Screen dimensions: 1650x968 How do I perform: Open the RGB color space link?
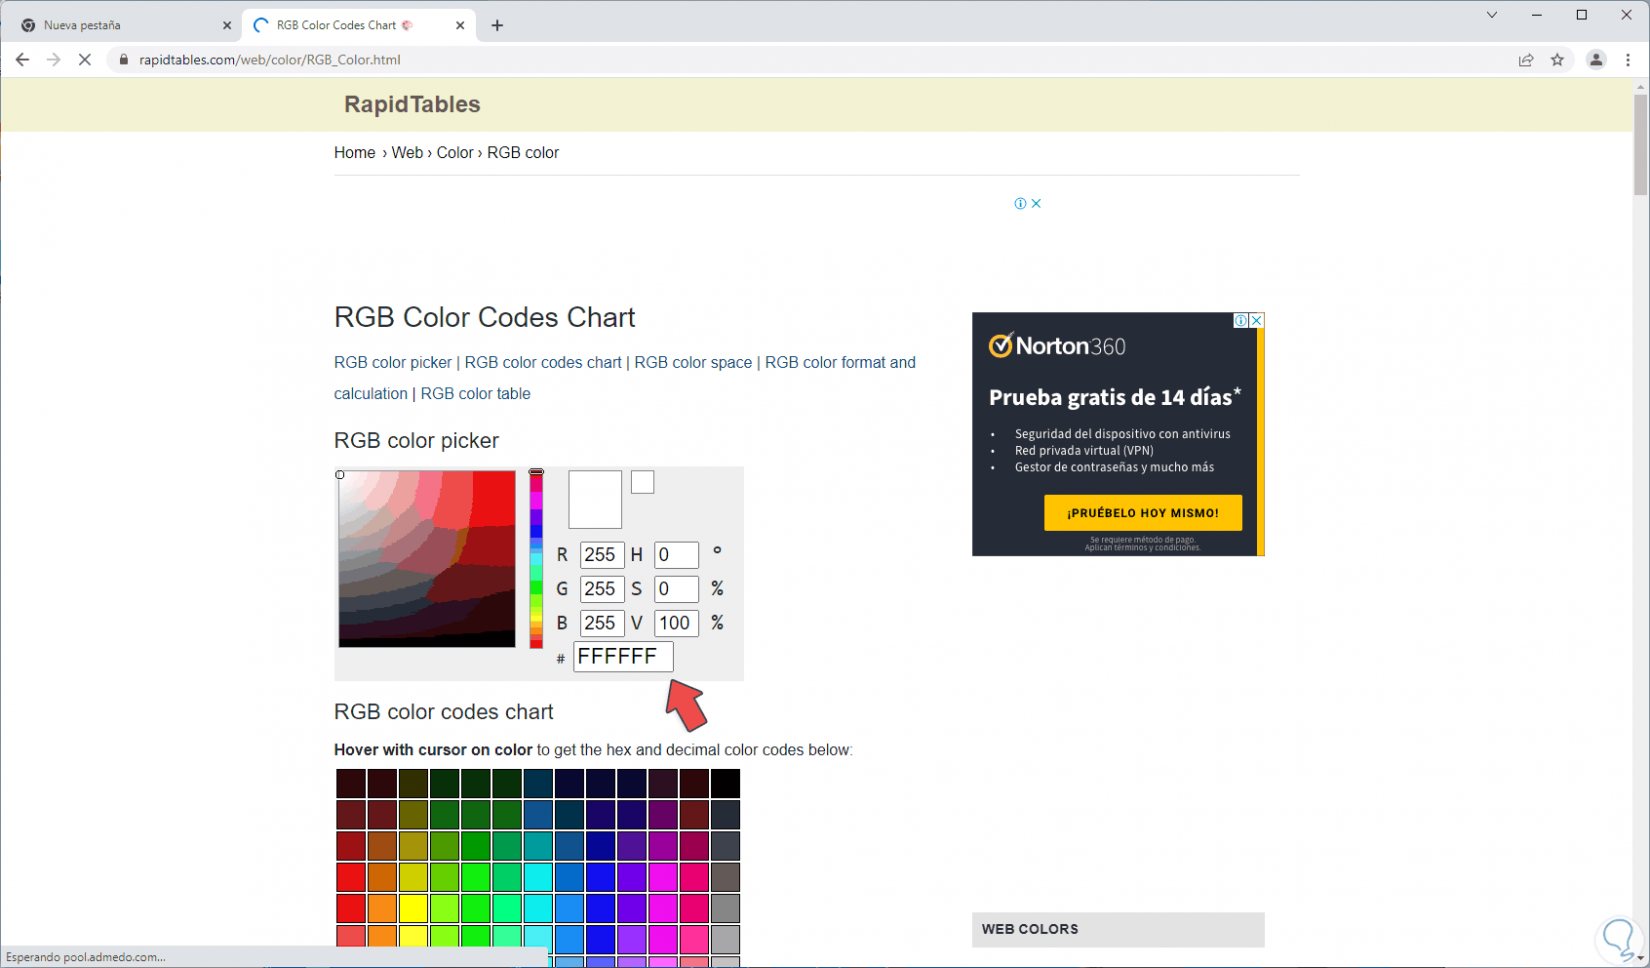click(693, 362)
